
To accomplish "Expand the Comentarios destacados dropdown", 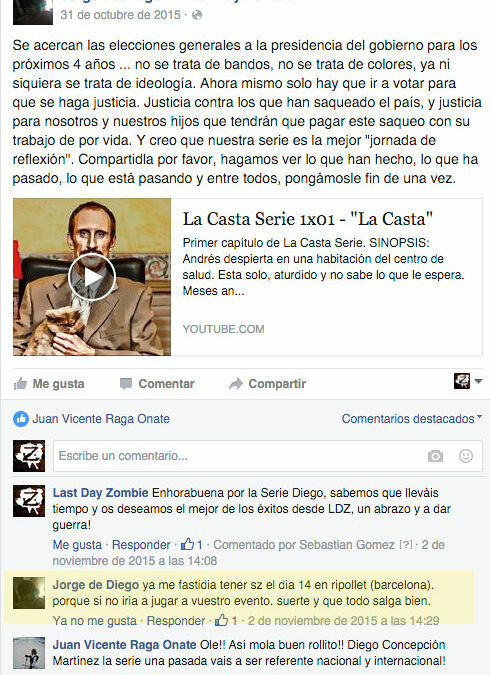I will (x=412, y=418).
